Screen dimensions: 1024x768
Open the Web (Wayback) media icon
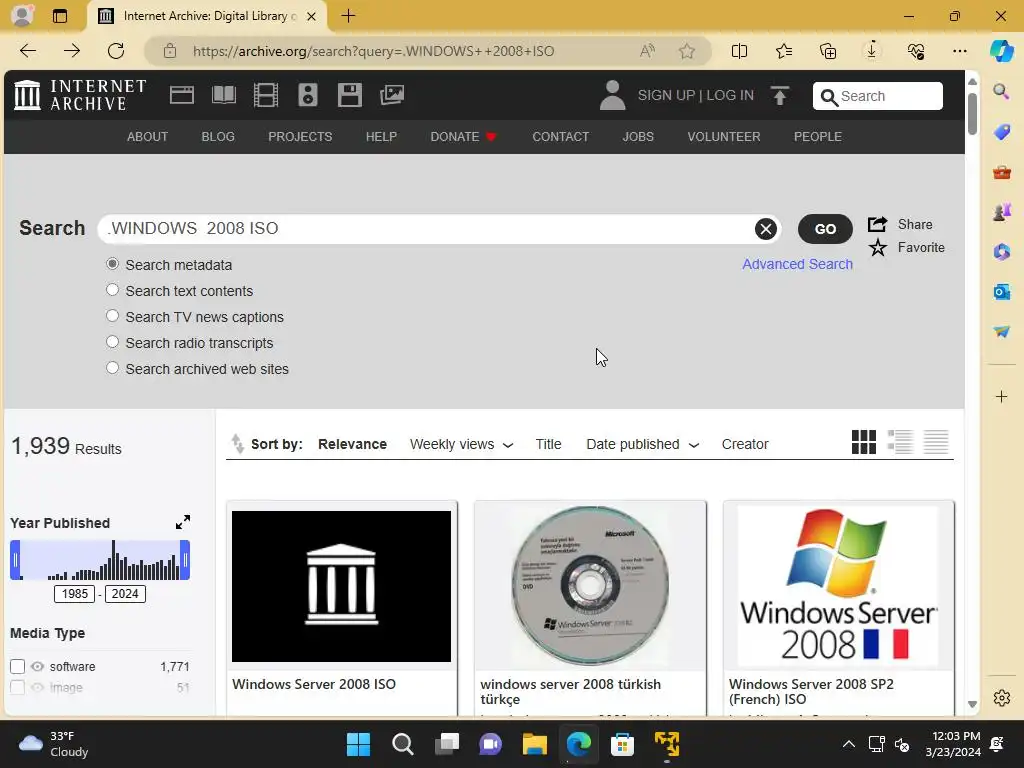tap(182, 95)
